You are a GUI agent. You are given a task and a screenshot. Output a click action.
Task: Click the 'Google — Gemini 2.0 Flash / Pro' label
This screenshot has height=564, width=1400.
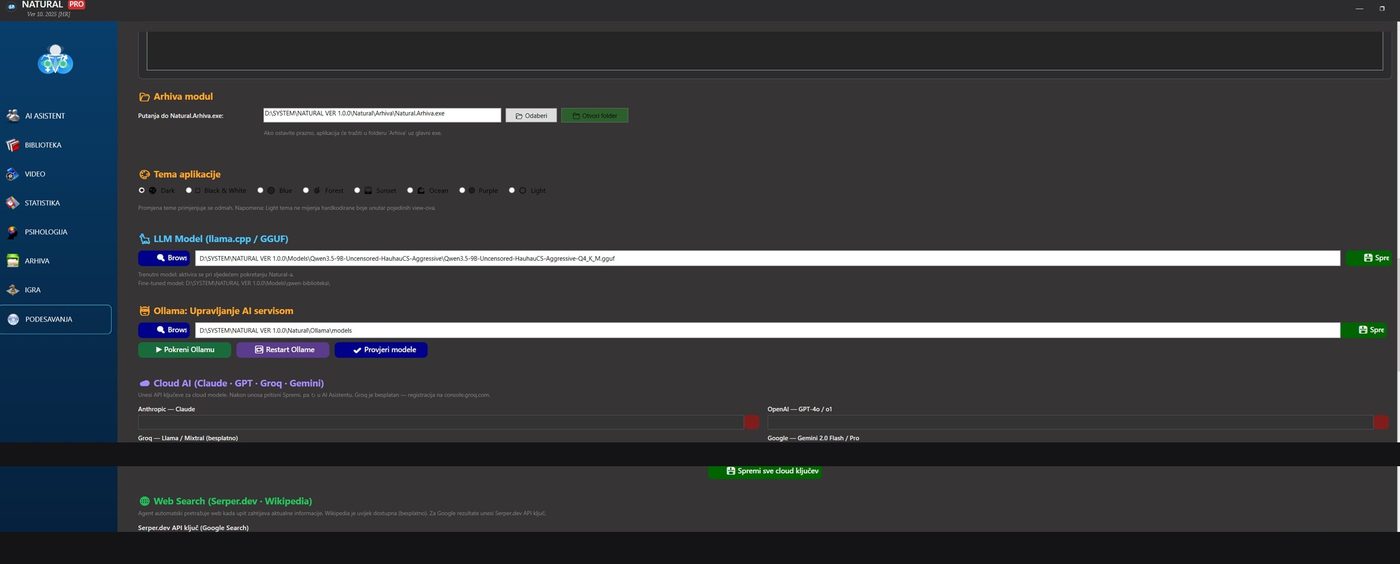coord(813,438)
